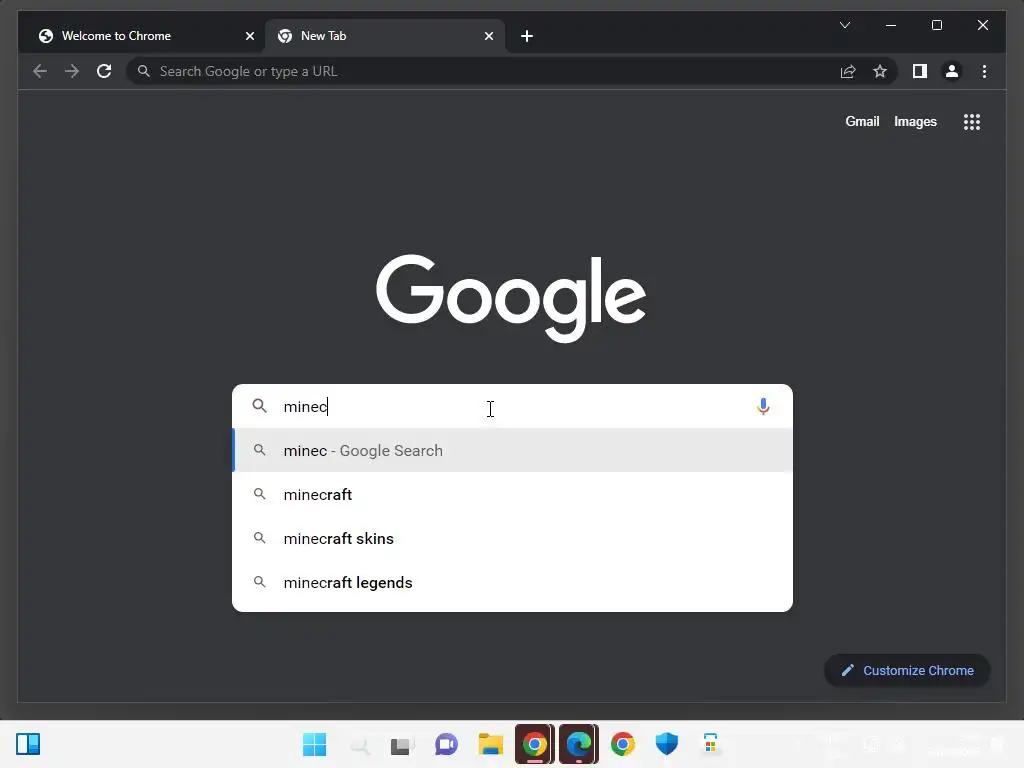Open the side panel
The width and height of the screenshot is (1024, 768).
(x=920, y=71)
